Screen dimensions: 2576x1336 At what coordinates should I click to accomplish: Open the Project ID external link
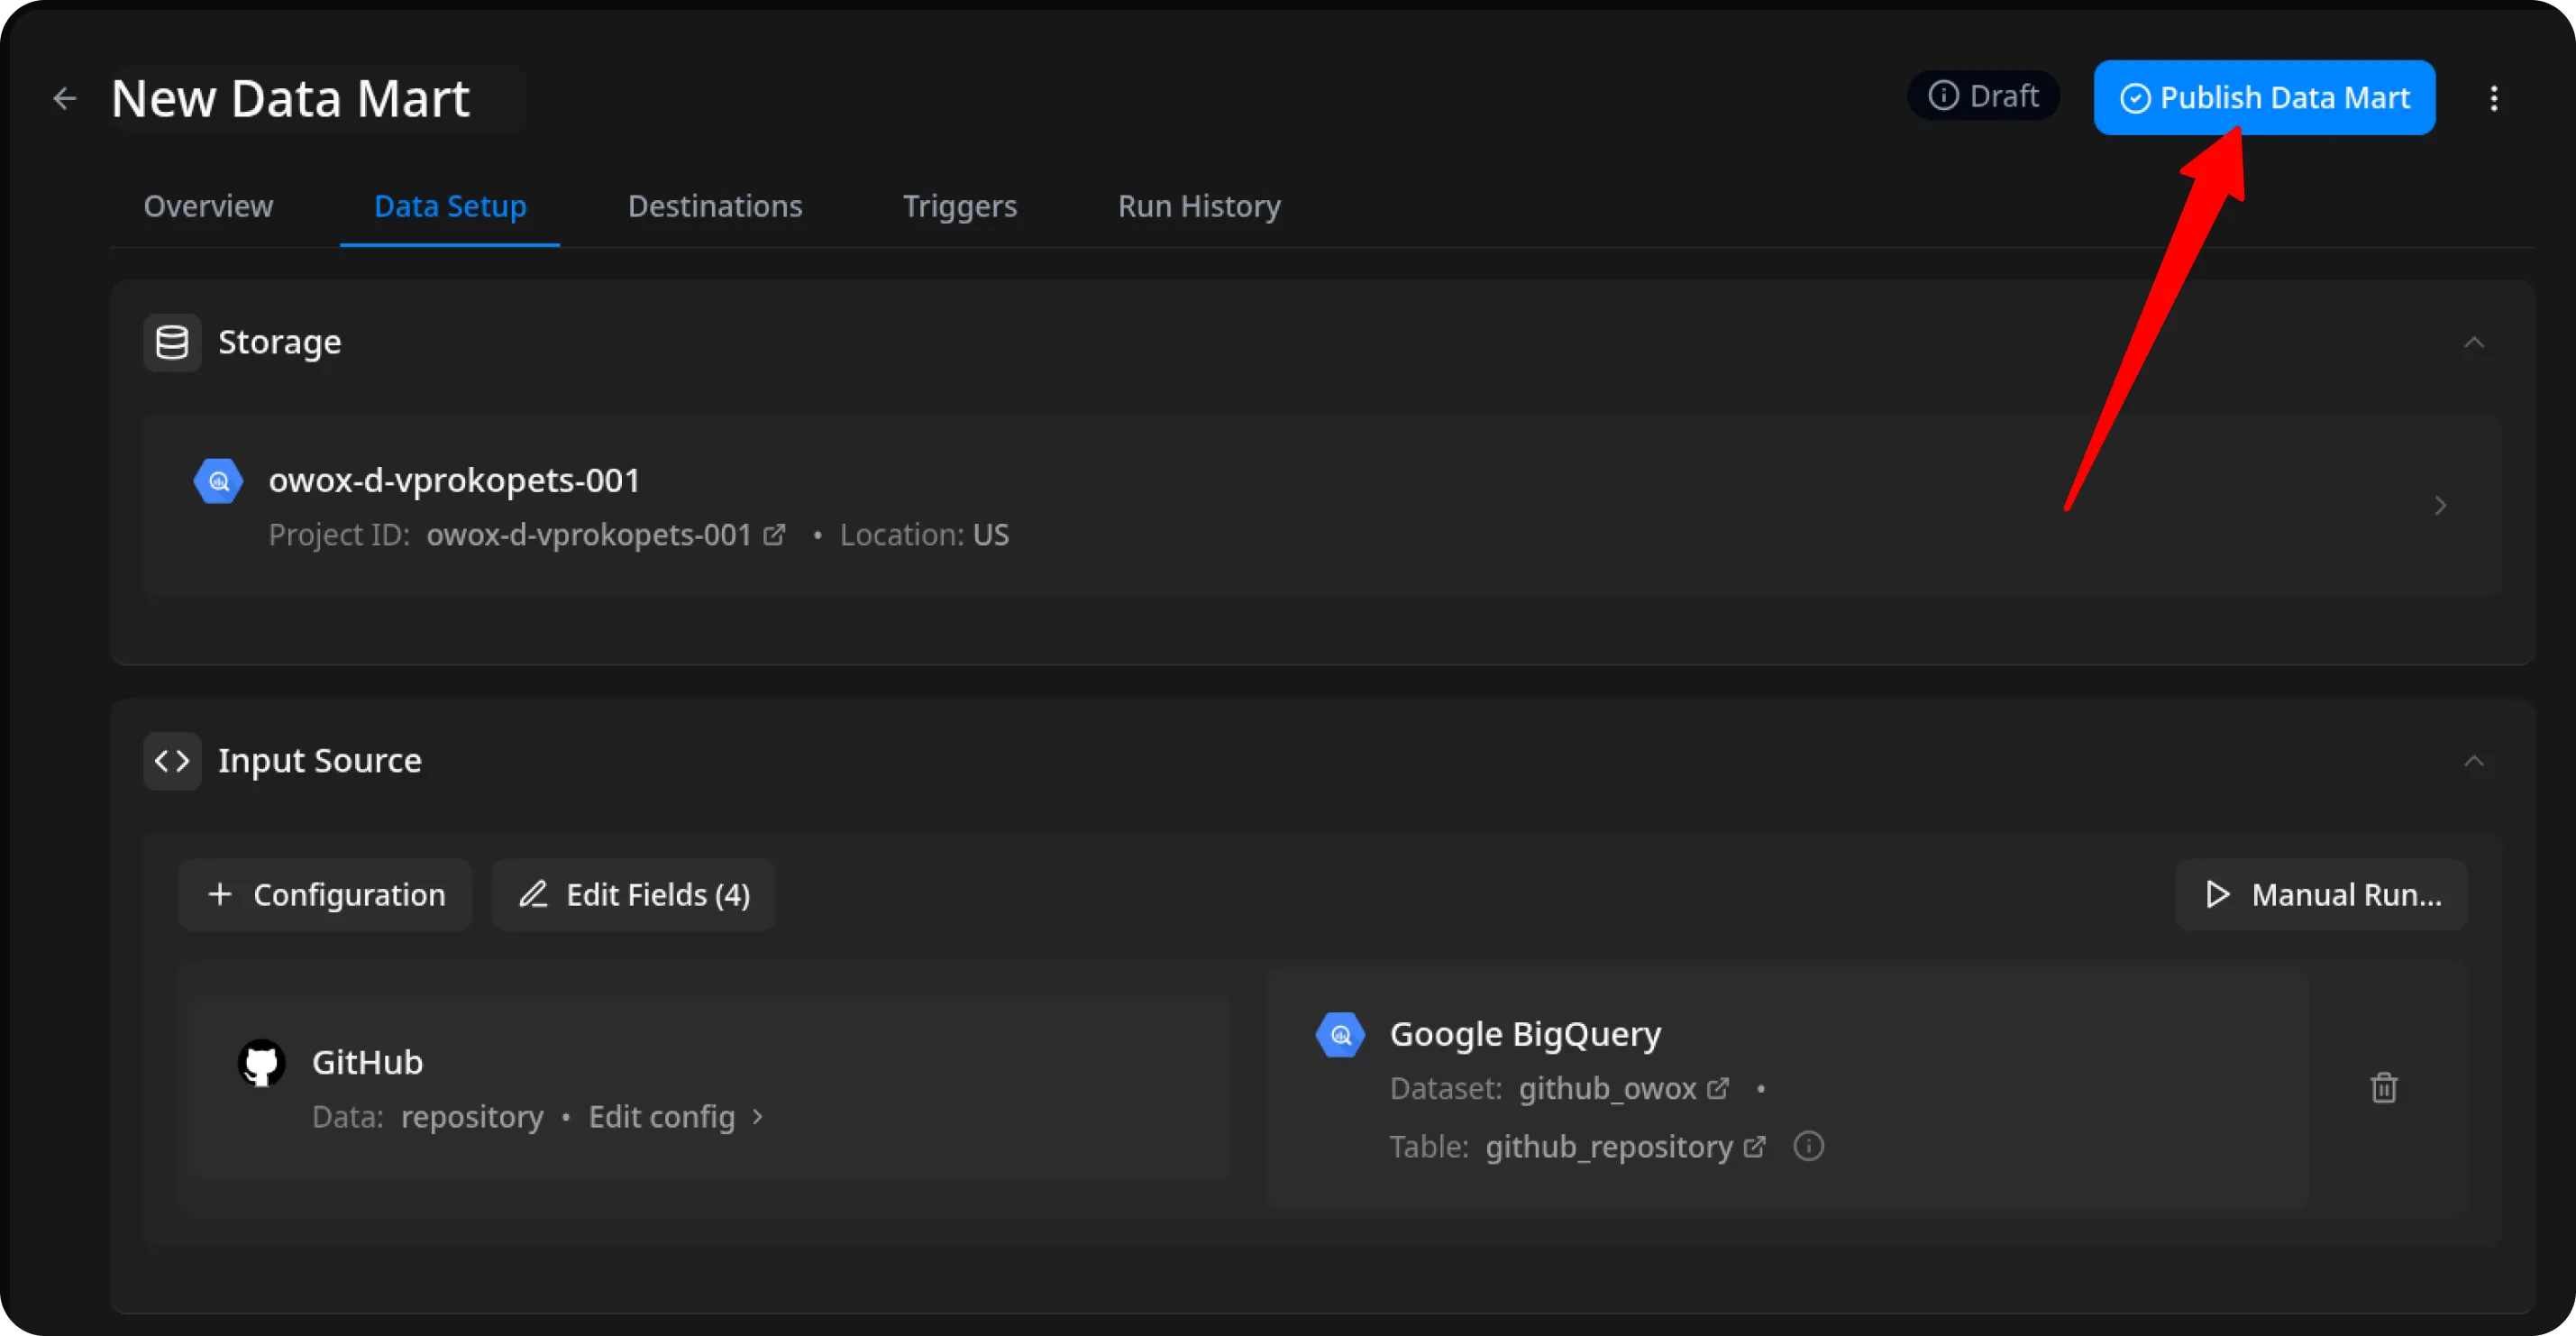775,535
